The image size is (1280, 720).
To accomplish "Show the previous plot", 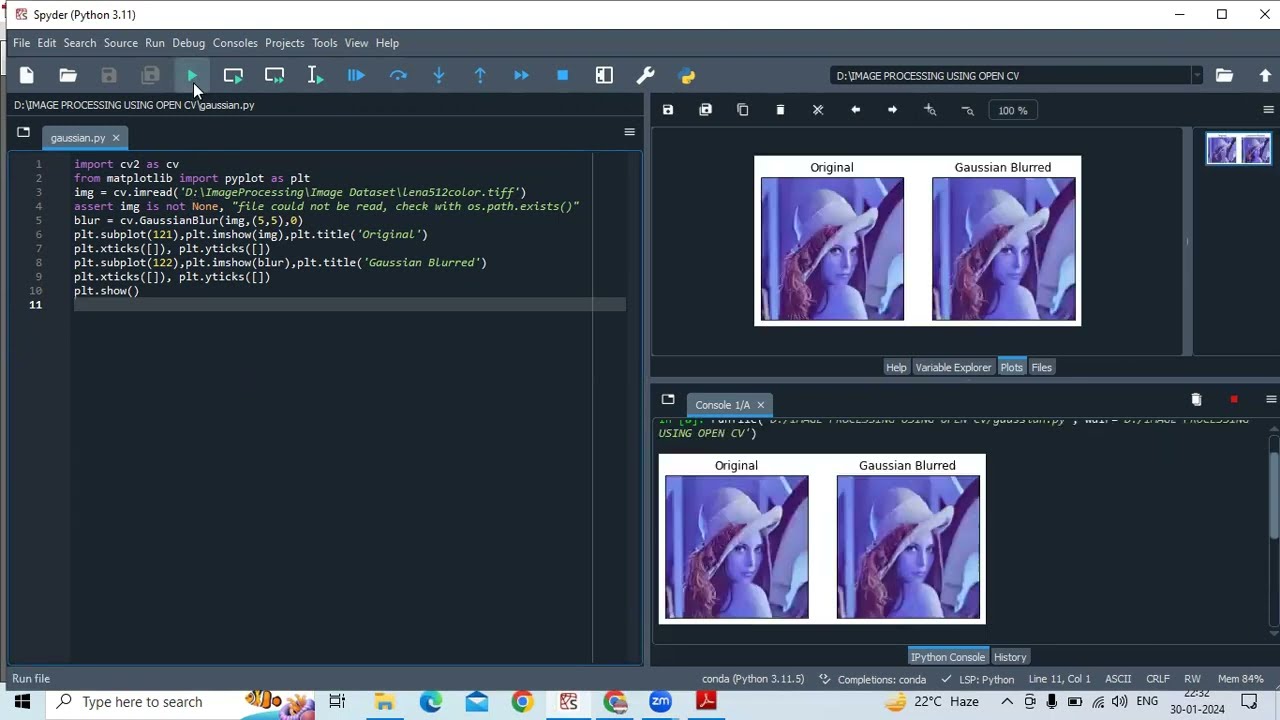I will [x=855, y=110].
